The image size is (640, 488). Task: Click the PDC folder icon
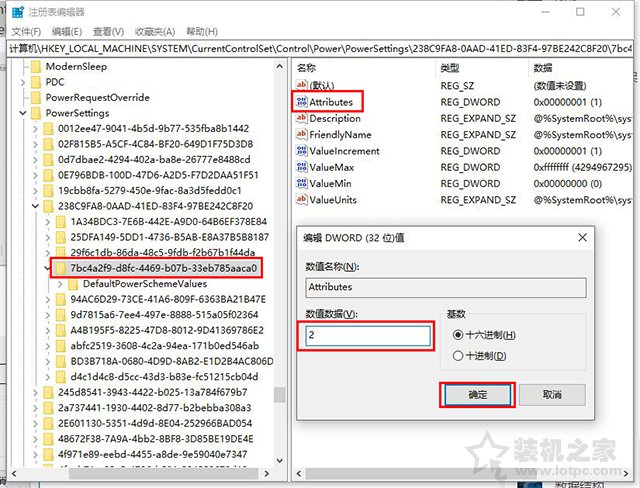[x=36, y=82]
